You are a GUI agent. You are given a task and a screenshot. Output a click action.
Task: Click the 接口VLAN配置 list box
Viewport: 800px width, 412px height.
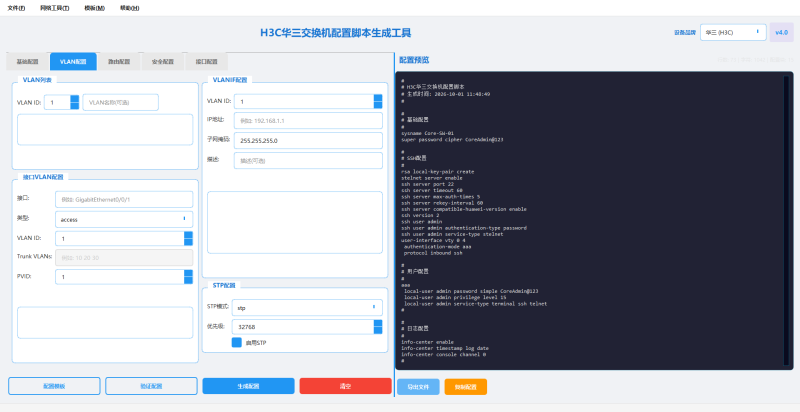105,323
